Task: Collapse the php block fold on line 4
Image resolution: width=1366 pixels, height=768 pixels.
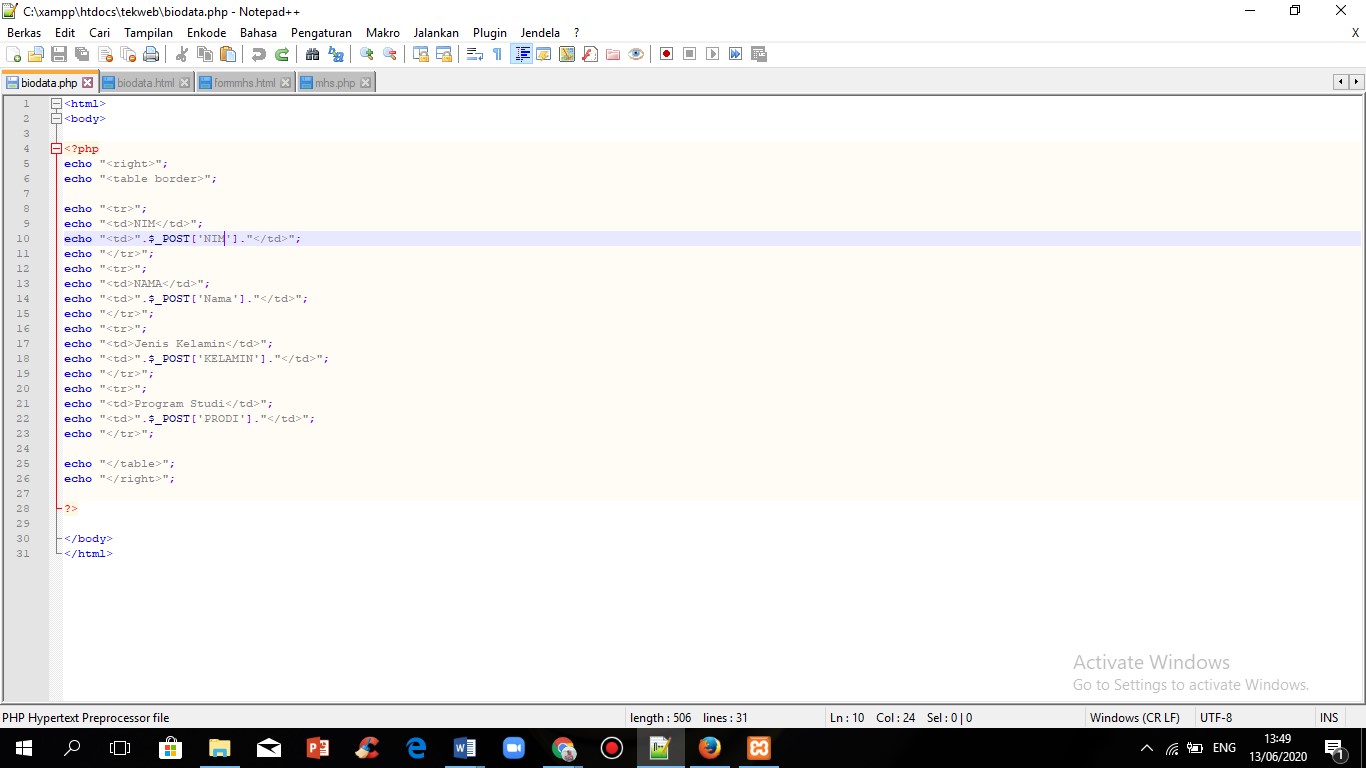Action: pyautogui.click(x=57, y=149)
